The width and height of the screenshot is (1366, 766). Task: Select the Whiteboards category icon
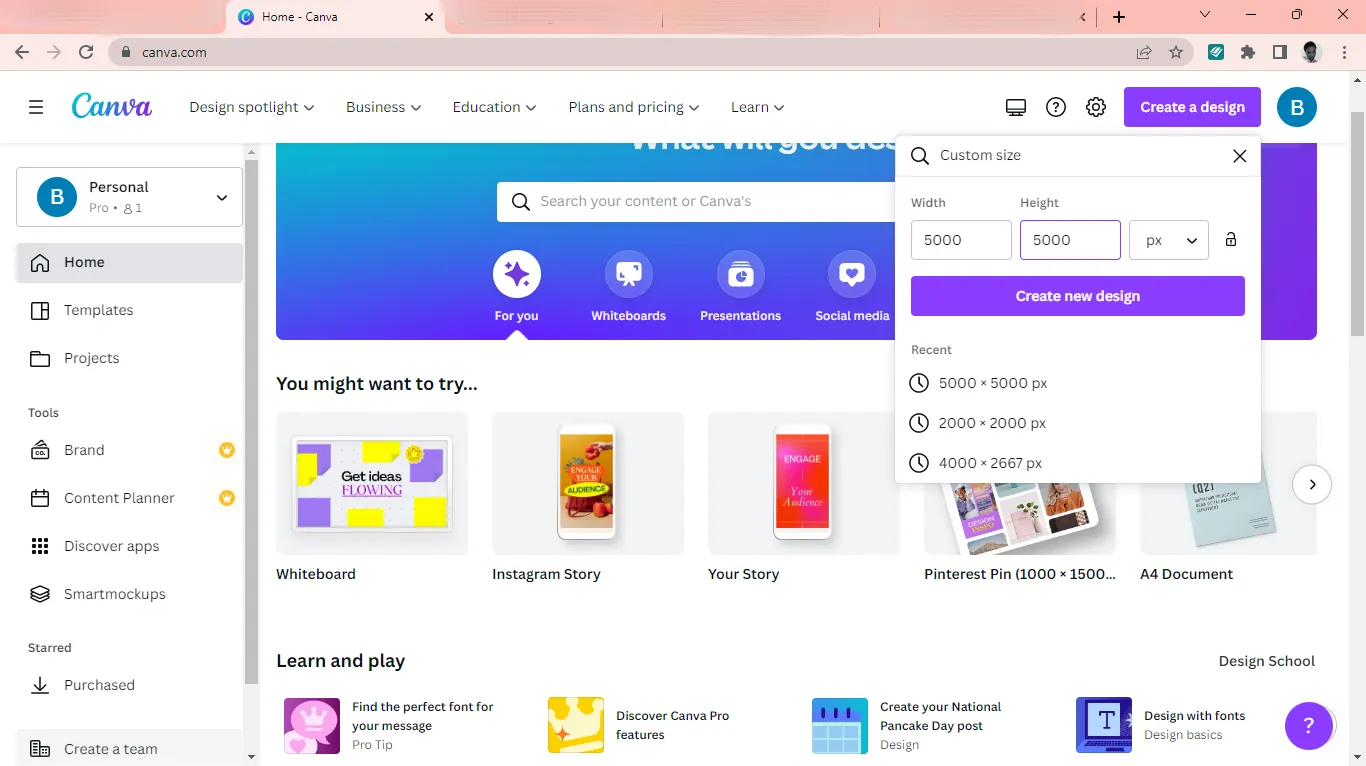point(629,274)
